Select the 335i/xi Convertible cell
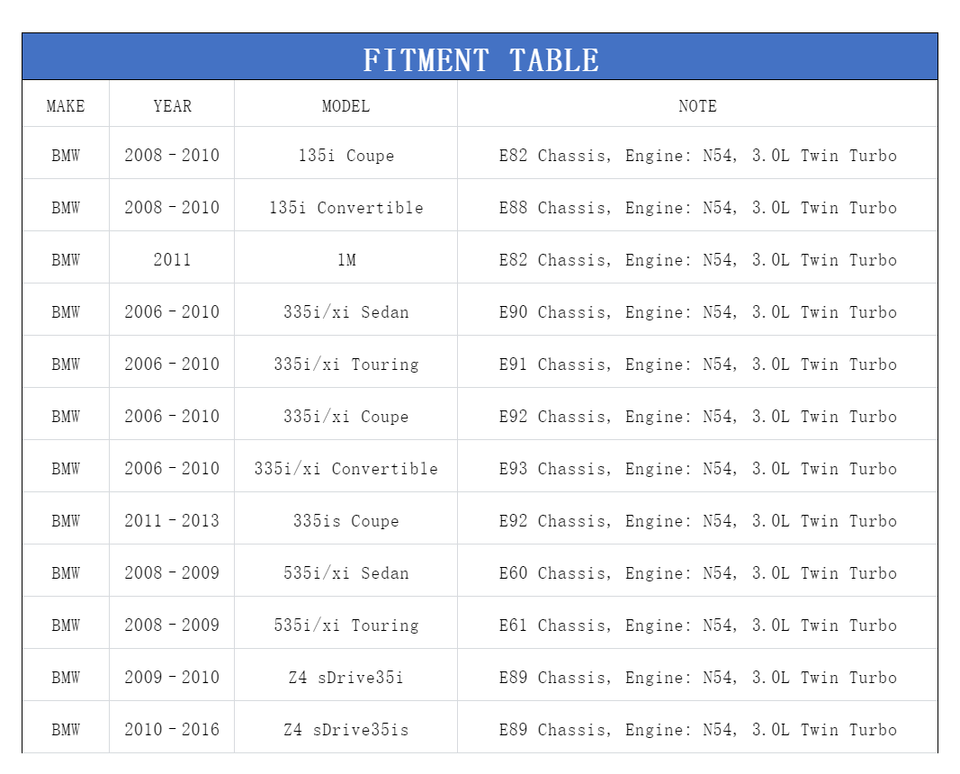The image size is (960, 774). [x=346, y=469]
